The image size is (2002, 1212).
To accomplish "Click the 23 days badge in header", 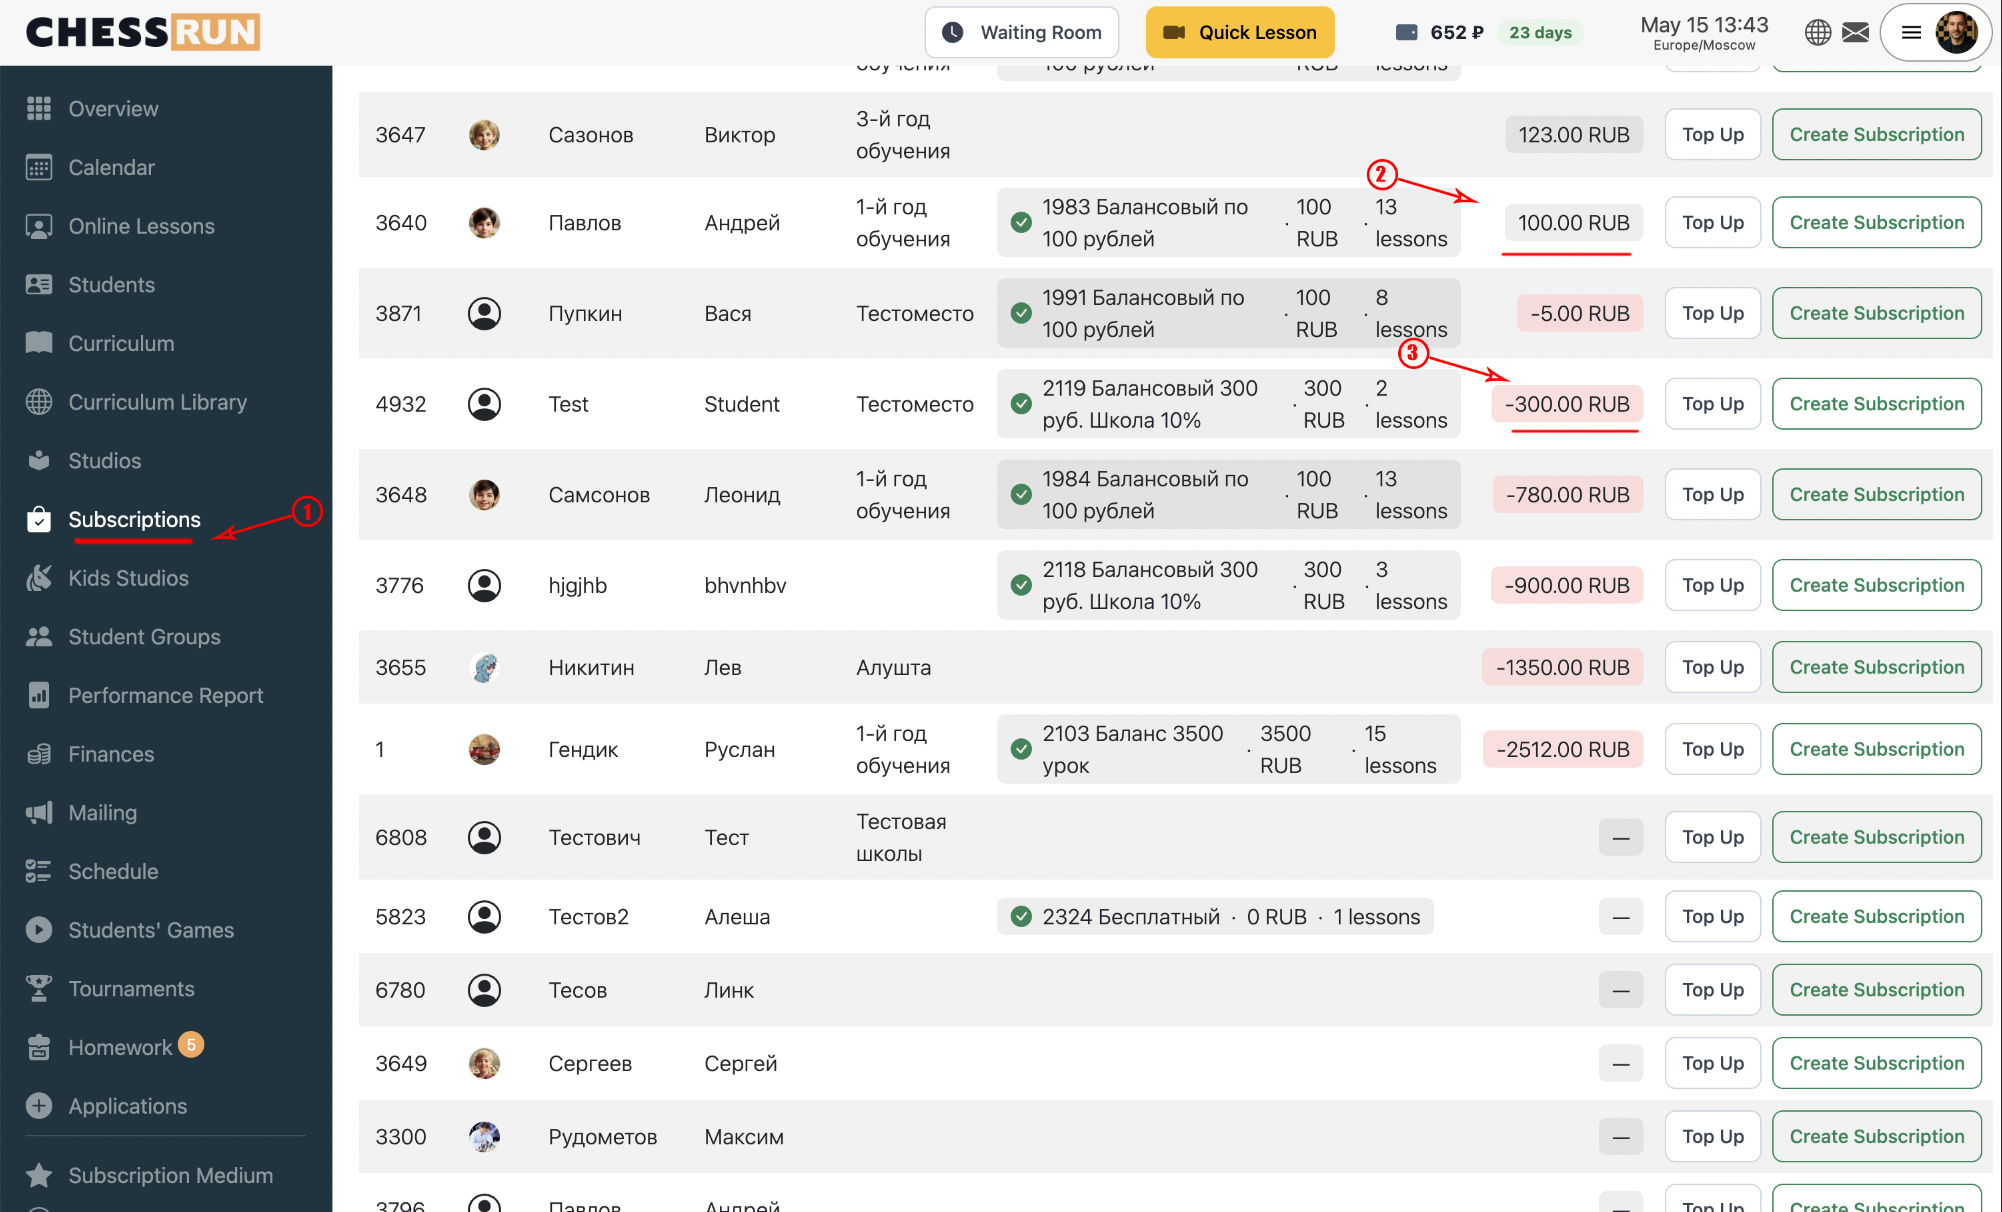I will (1540, 32).
